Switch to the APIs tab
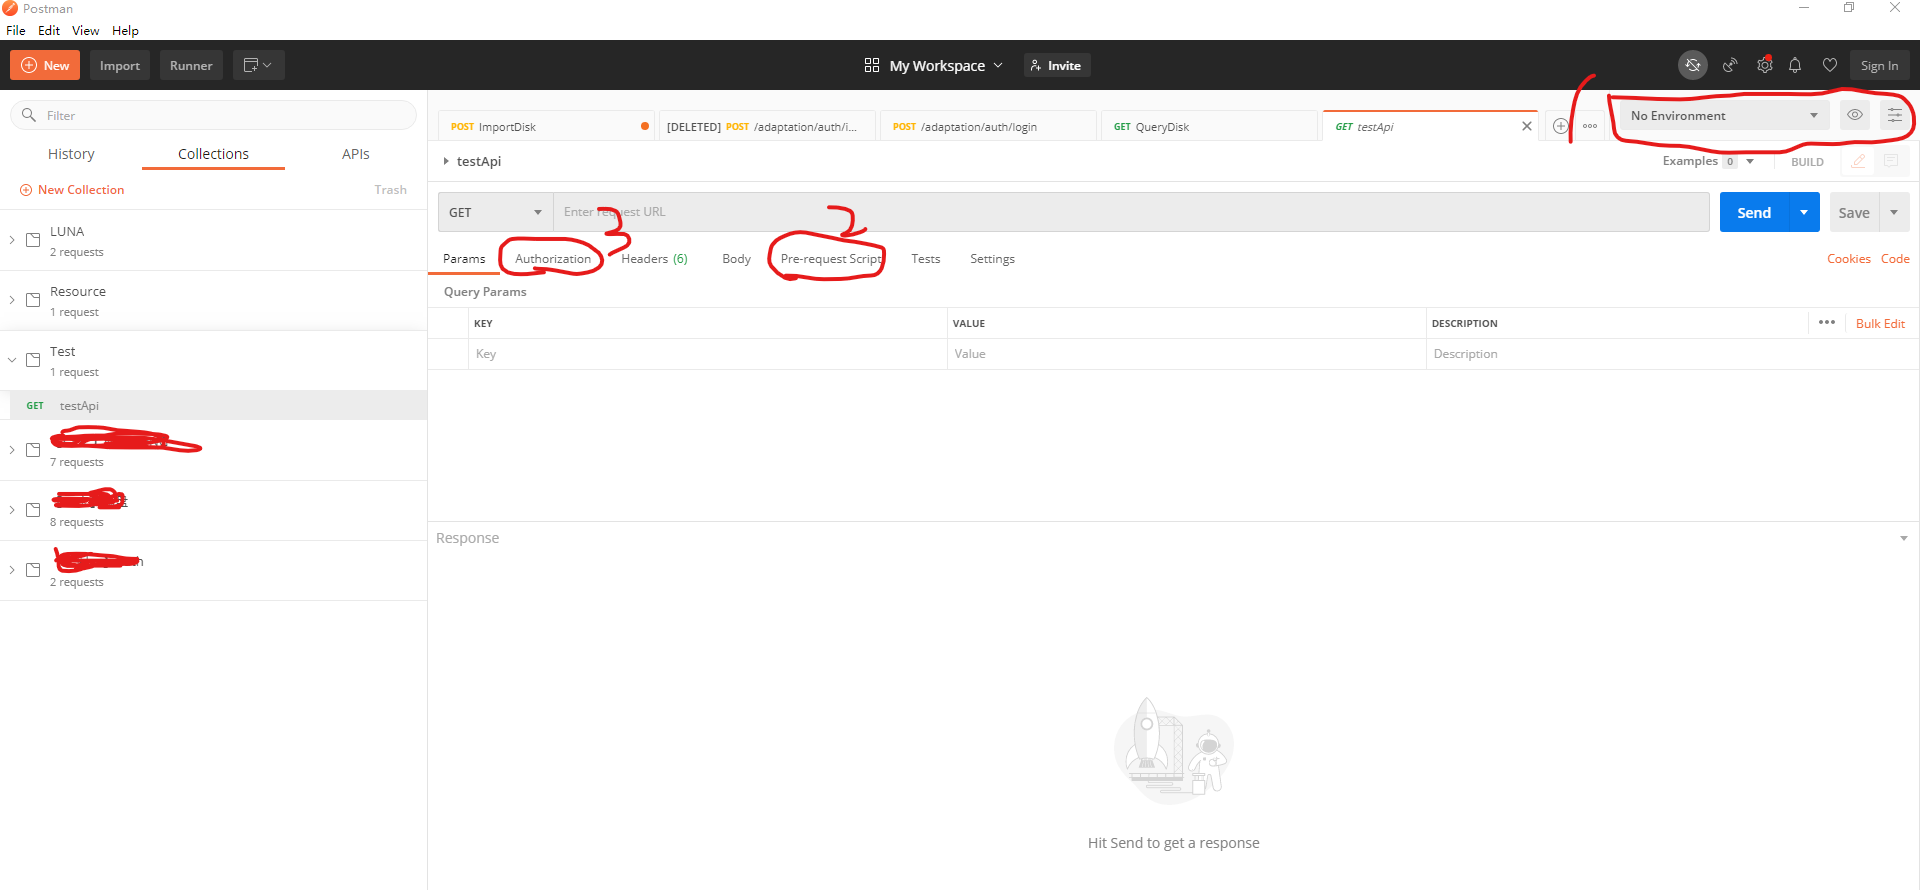1920x890 pixels. point(355,154)
